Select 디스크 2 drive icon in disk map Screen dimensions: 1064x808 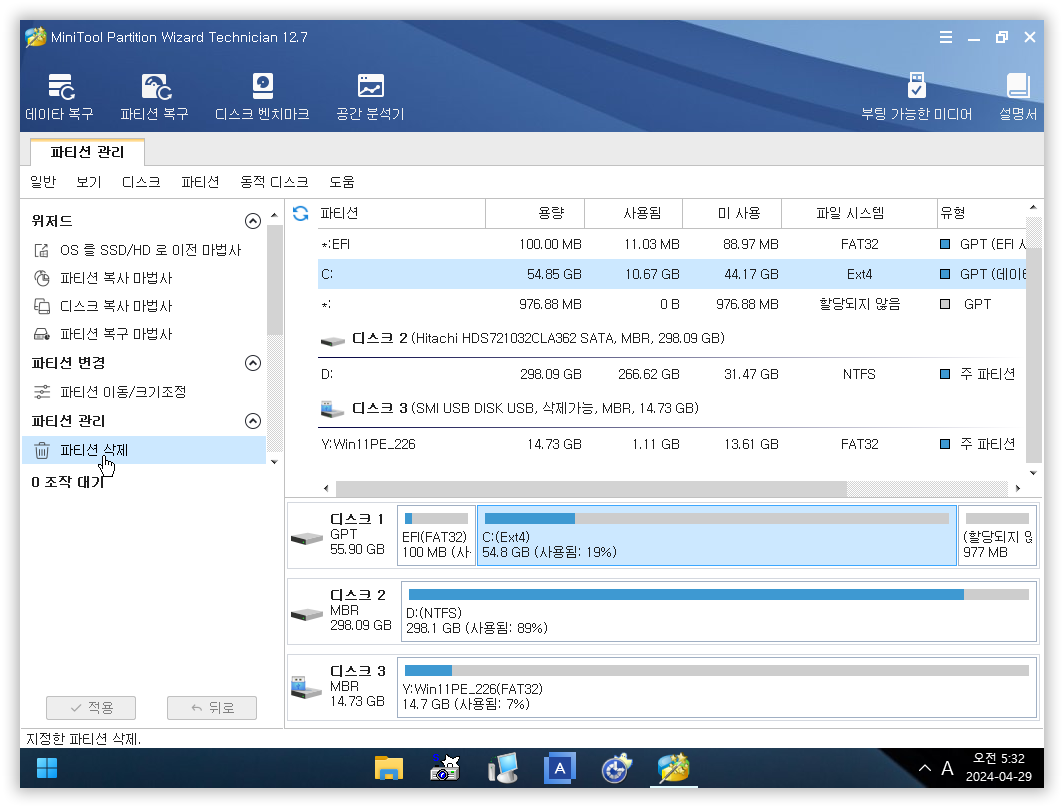coord(306,615)
